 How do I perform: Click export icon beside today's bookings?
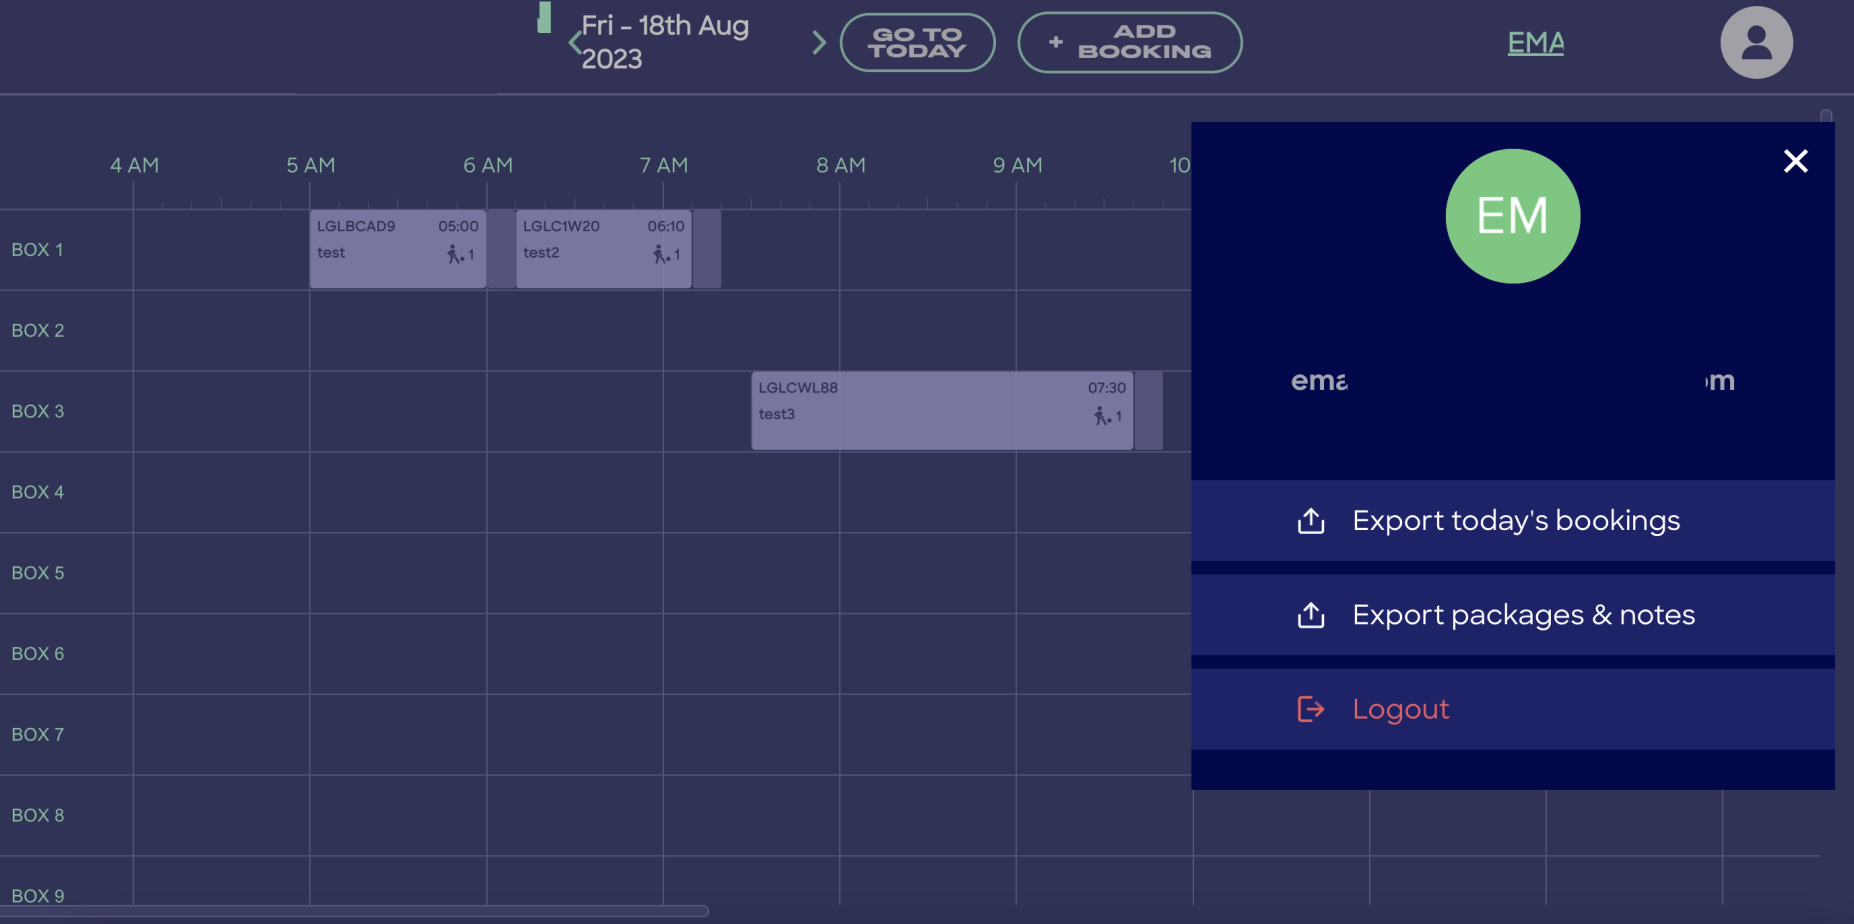1310,521
